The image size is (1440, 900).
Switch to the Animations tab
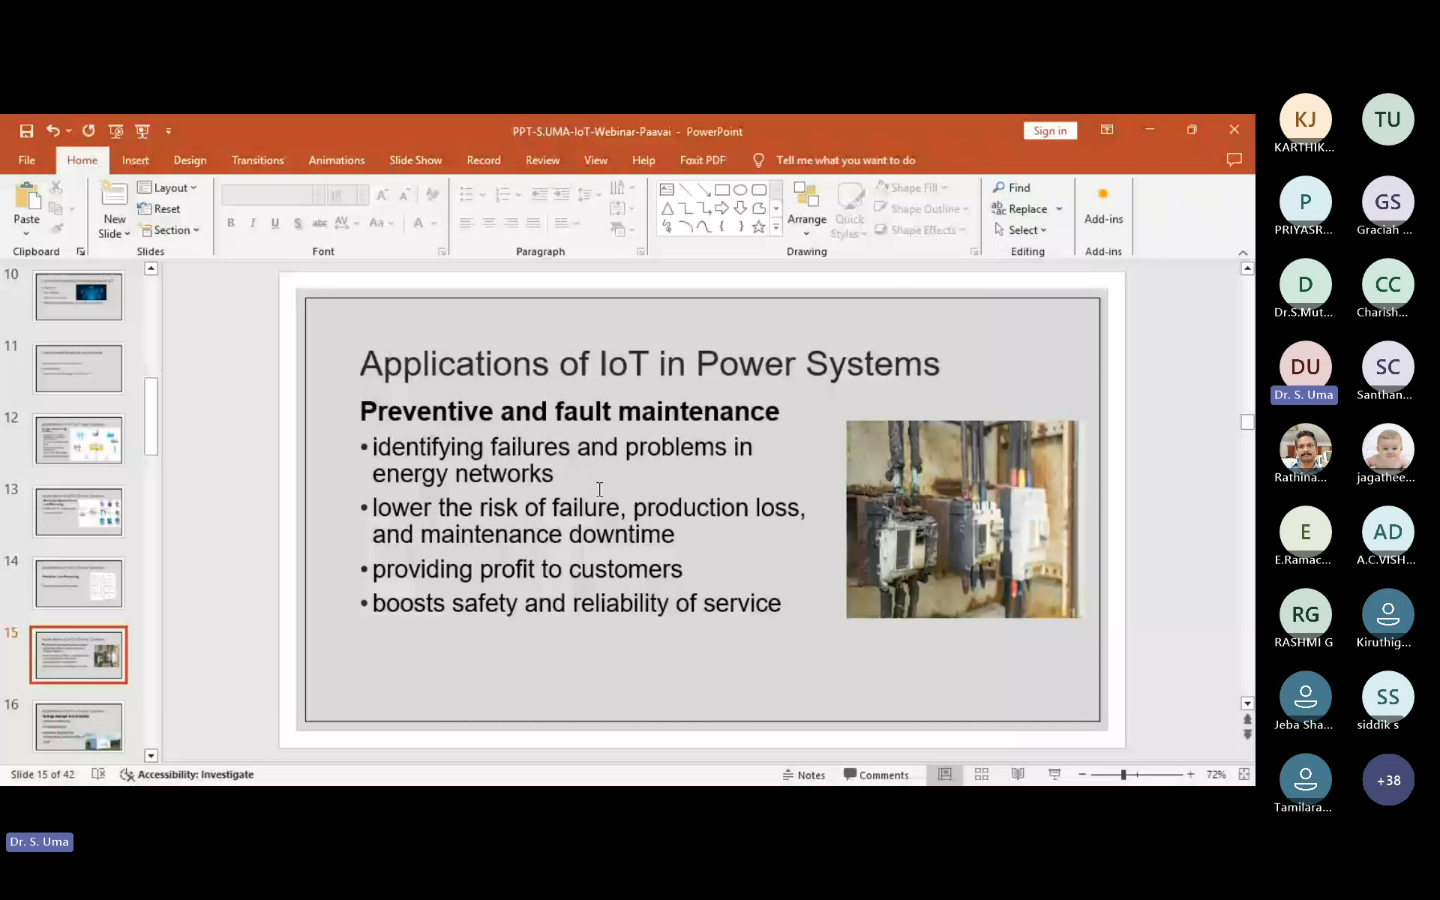point(336,160)
